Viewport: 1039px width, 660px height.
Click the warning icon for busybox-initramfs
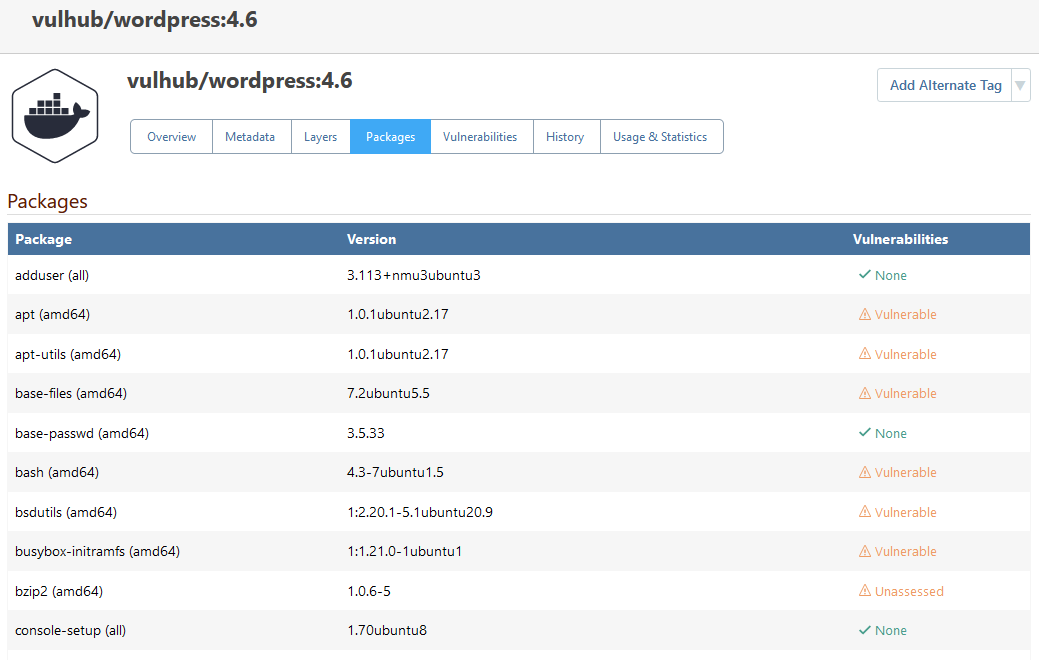864,552
